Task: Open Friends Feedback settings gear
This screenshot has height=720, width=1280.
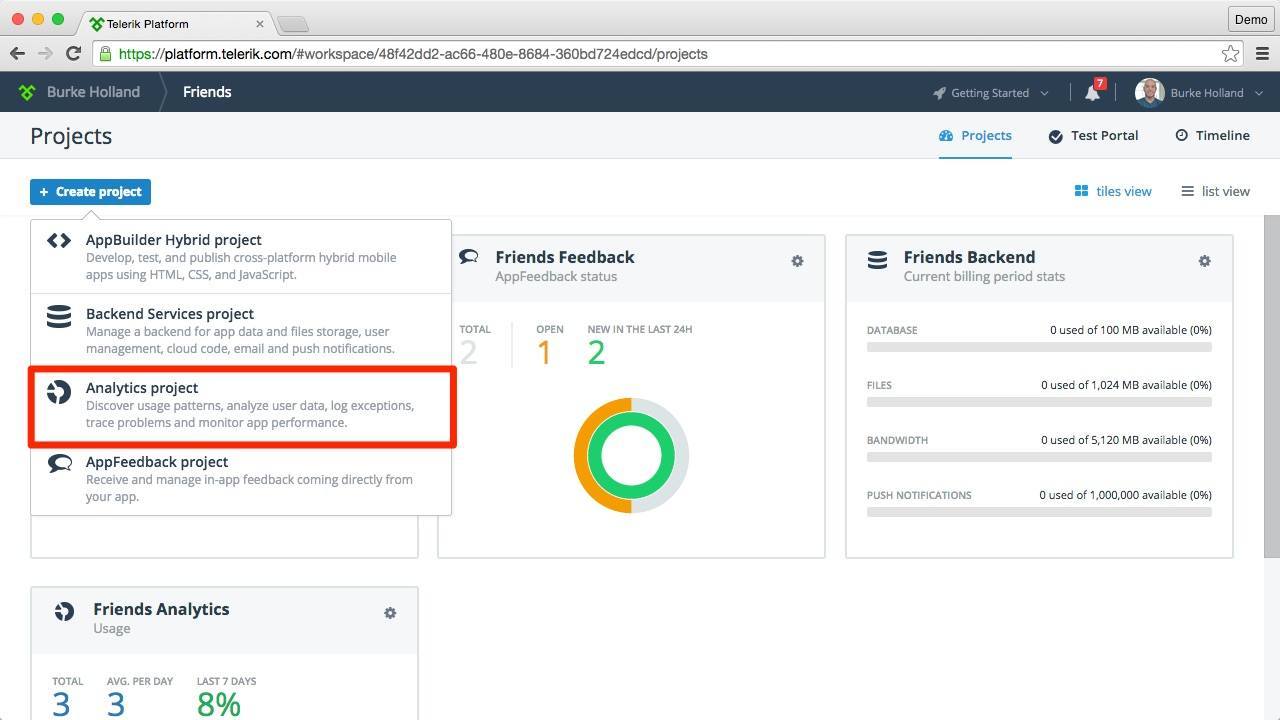Action: click(x=797, y=261)
